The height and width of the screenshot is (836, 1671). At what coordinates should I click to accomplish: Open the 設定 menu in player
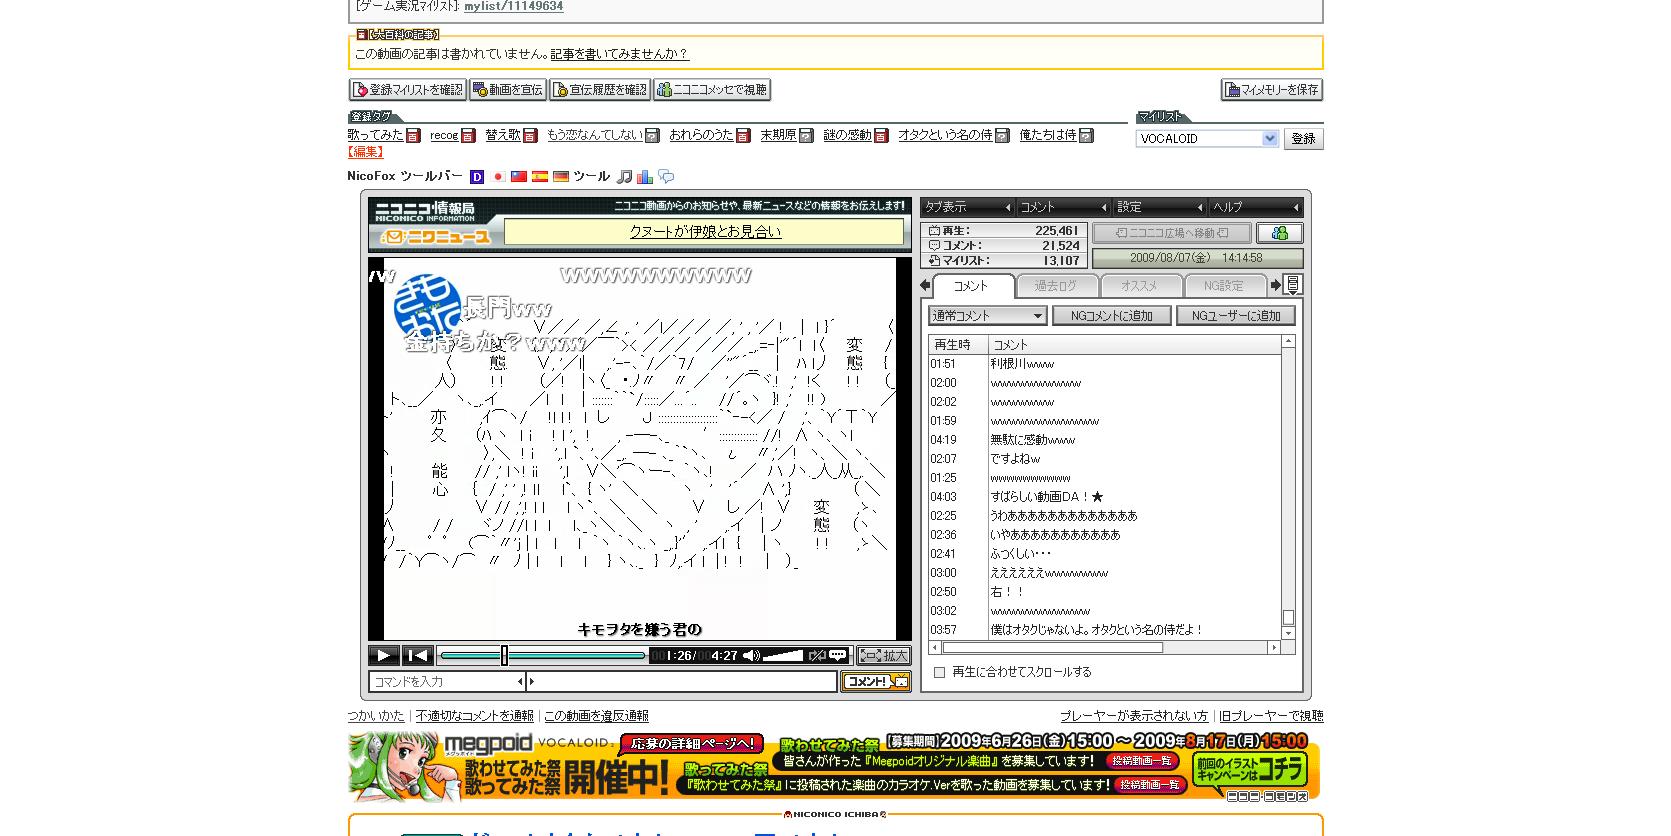(x=1160, y=207)
